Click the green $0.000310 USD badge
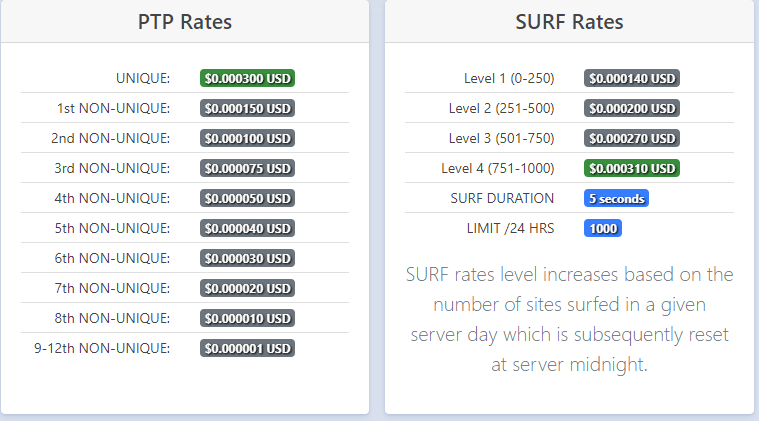The height and width of the screenshot is (421, 759). pyautogui.click(x=632, y=168)
